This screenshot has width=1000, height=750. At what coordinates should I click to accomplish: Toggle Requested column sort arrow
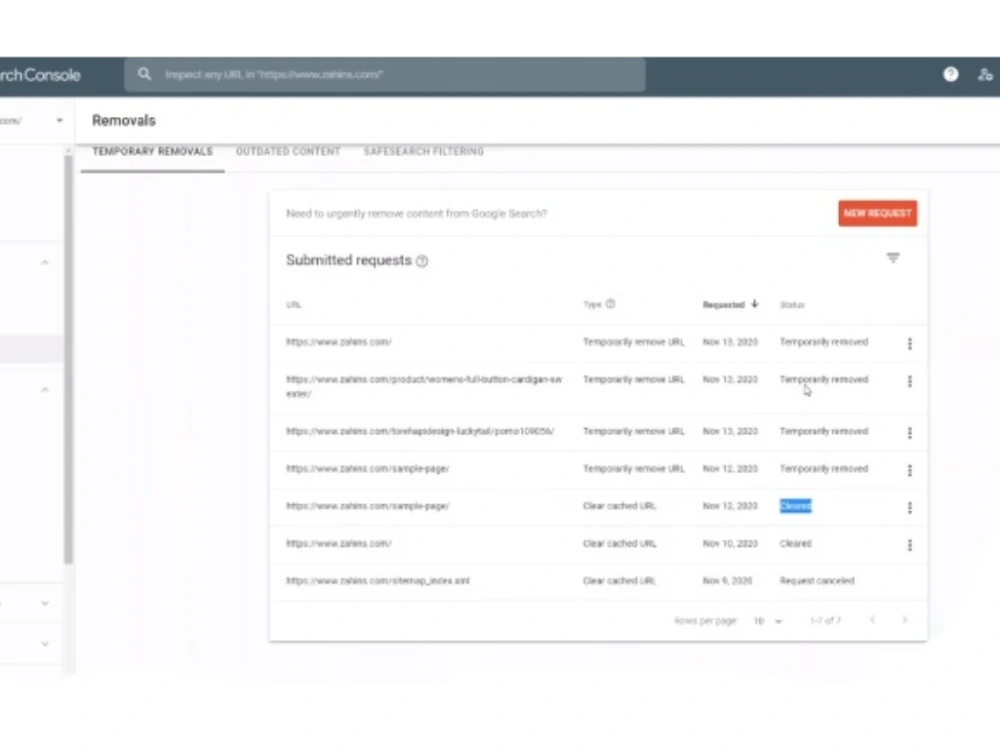coord(754,304)
